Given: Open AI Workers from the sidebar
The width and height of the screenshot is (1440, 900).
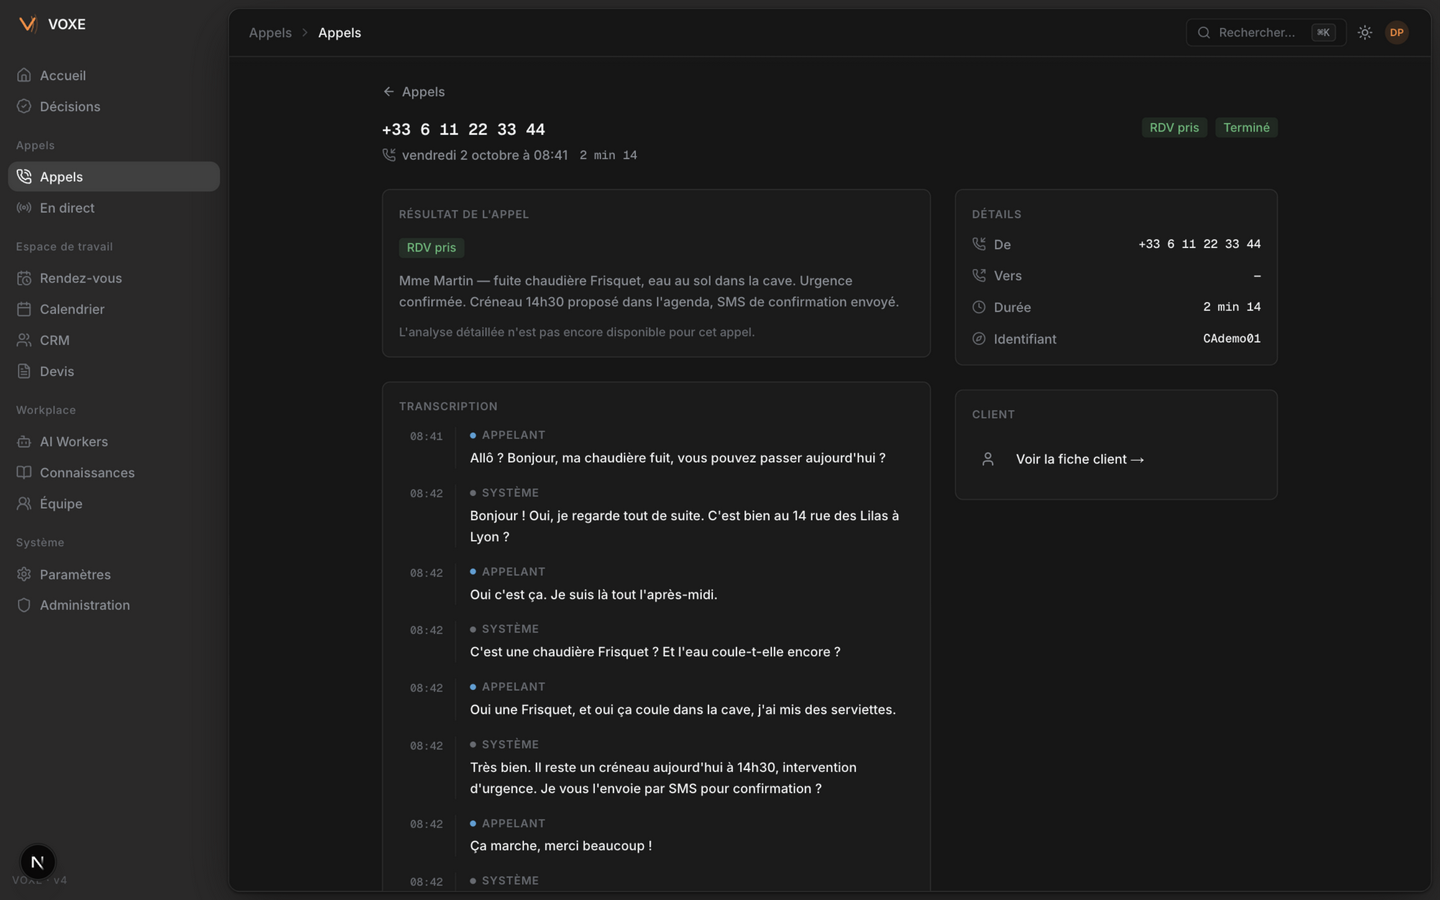Looking at the screenshot, I should click(113, 441).
